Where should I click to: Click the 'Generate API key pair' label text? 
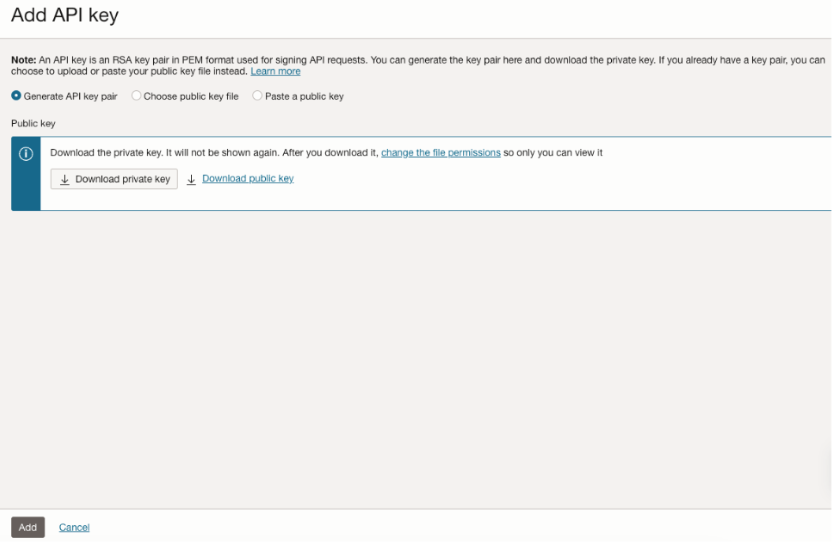click(x=70, y=96)
